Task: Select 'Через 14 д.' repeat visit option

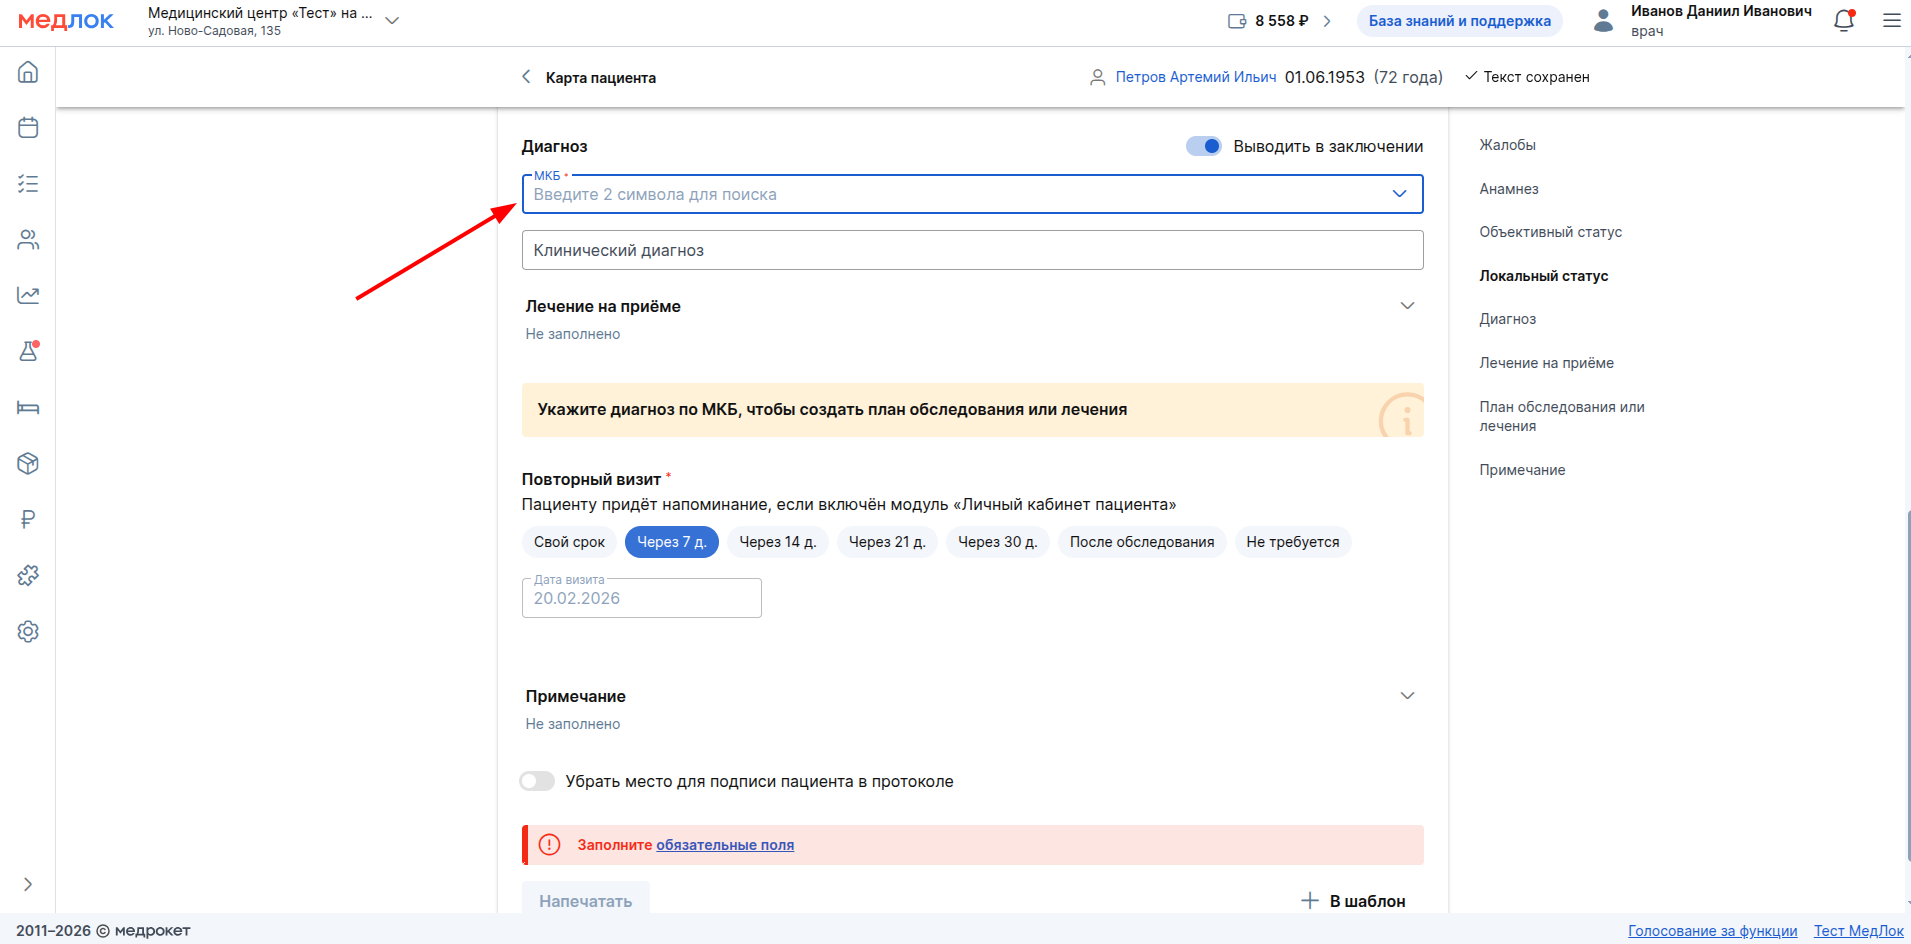Action: [x=777, y=542]
